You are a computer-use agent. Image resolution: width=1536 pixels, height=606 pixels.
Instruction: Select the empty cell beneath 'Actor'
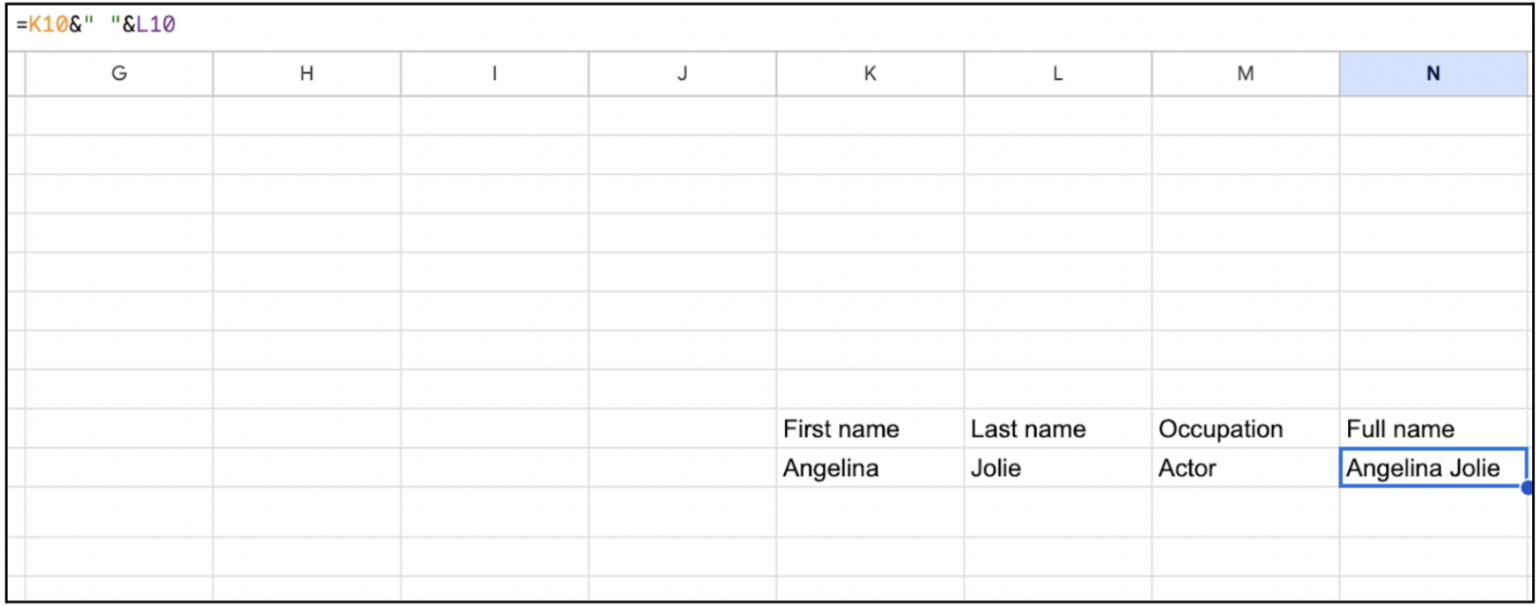[1245, 507]
